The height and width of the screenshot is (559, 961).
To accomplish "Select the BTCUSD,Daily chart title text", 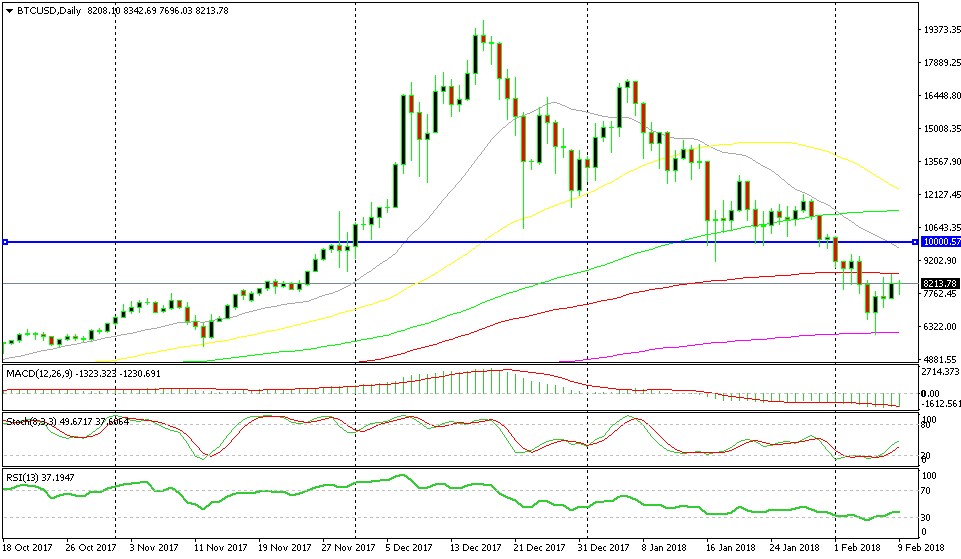I will pos(48,10).
